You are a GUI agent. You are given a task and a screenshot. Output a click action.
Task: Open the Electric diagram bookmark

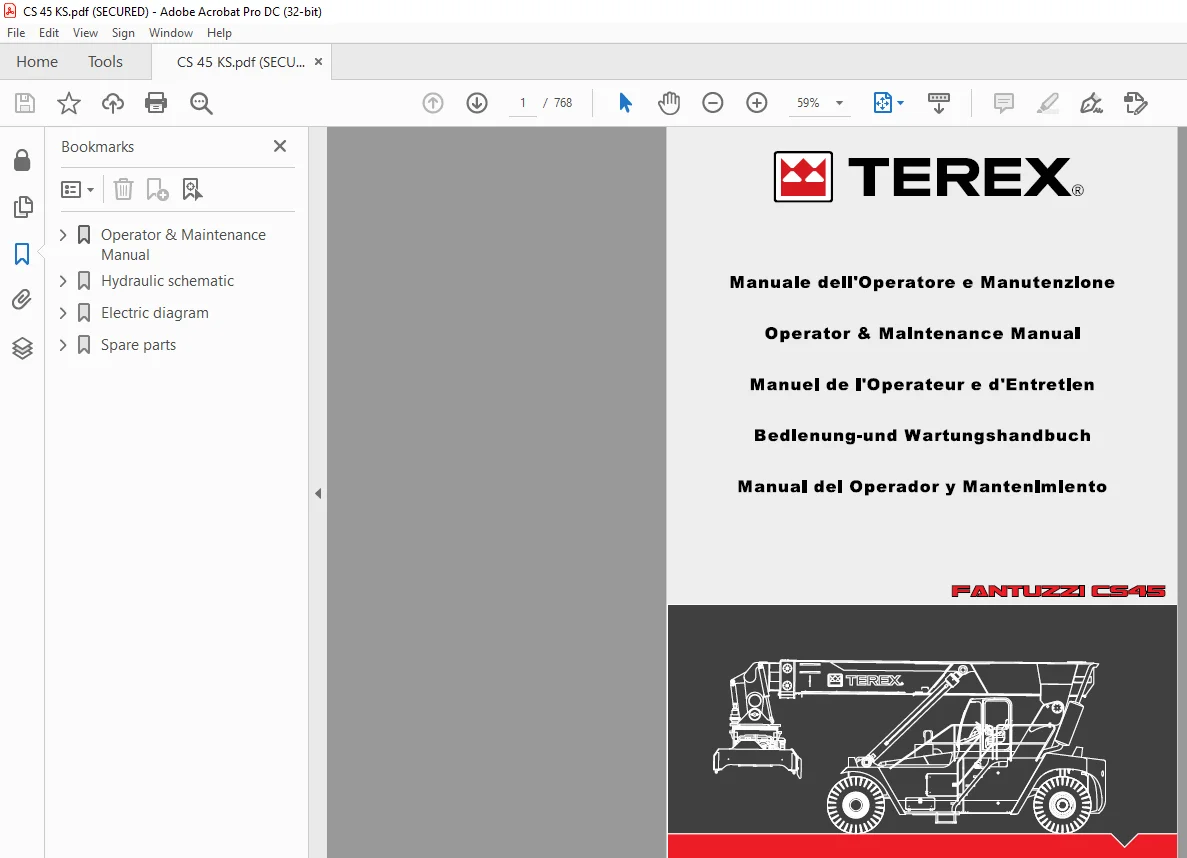tap(154, 313)
